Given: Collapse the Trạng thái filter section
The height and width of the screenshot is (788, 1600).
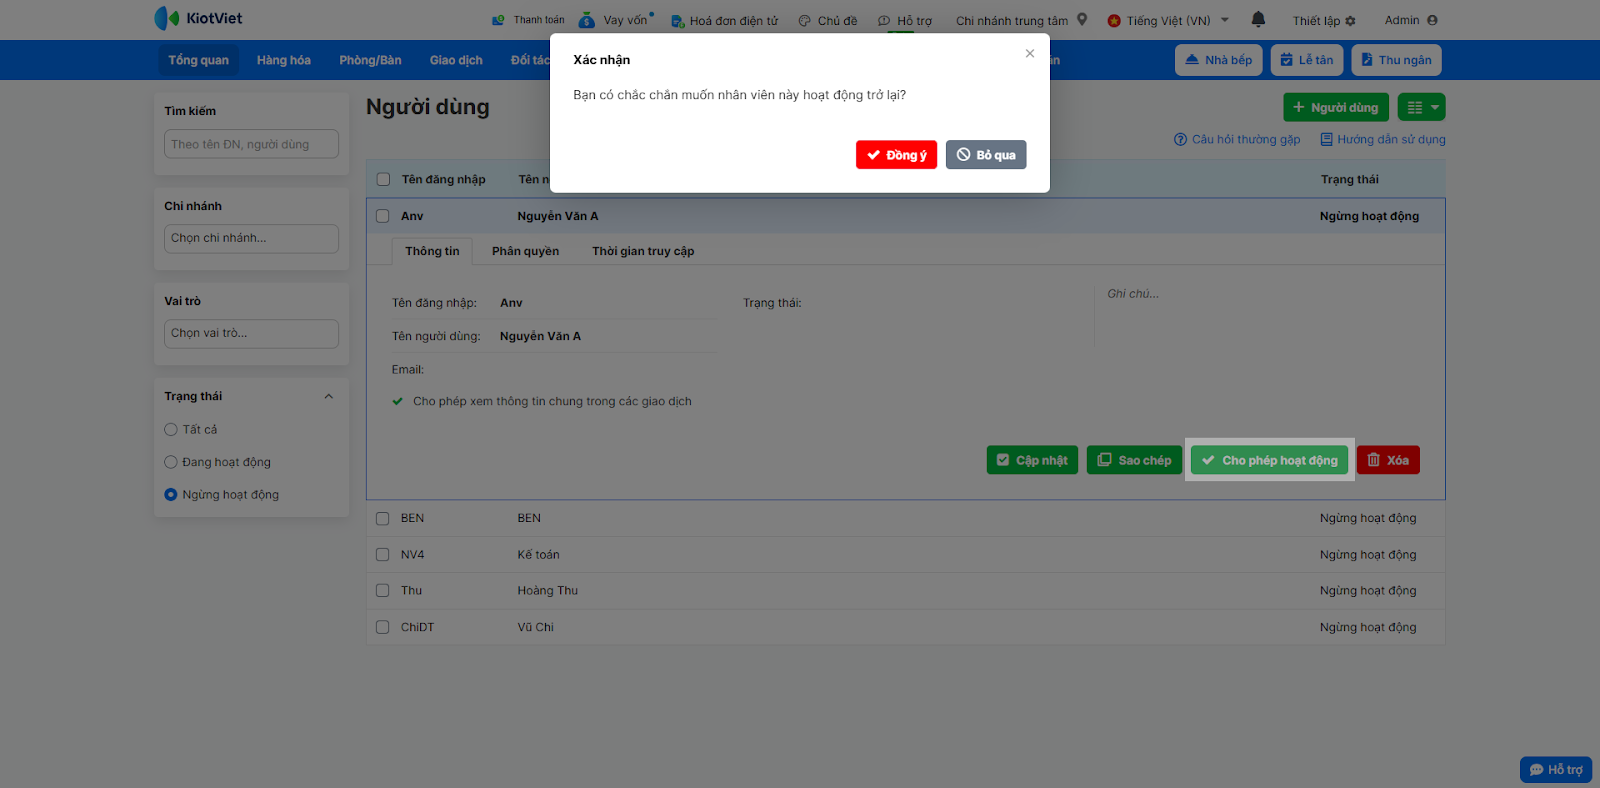Looking at the screenshot, I should (x=328, y=397).
